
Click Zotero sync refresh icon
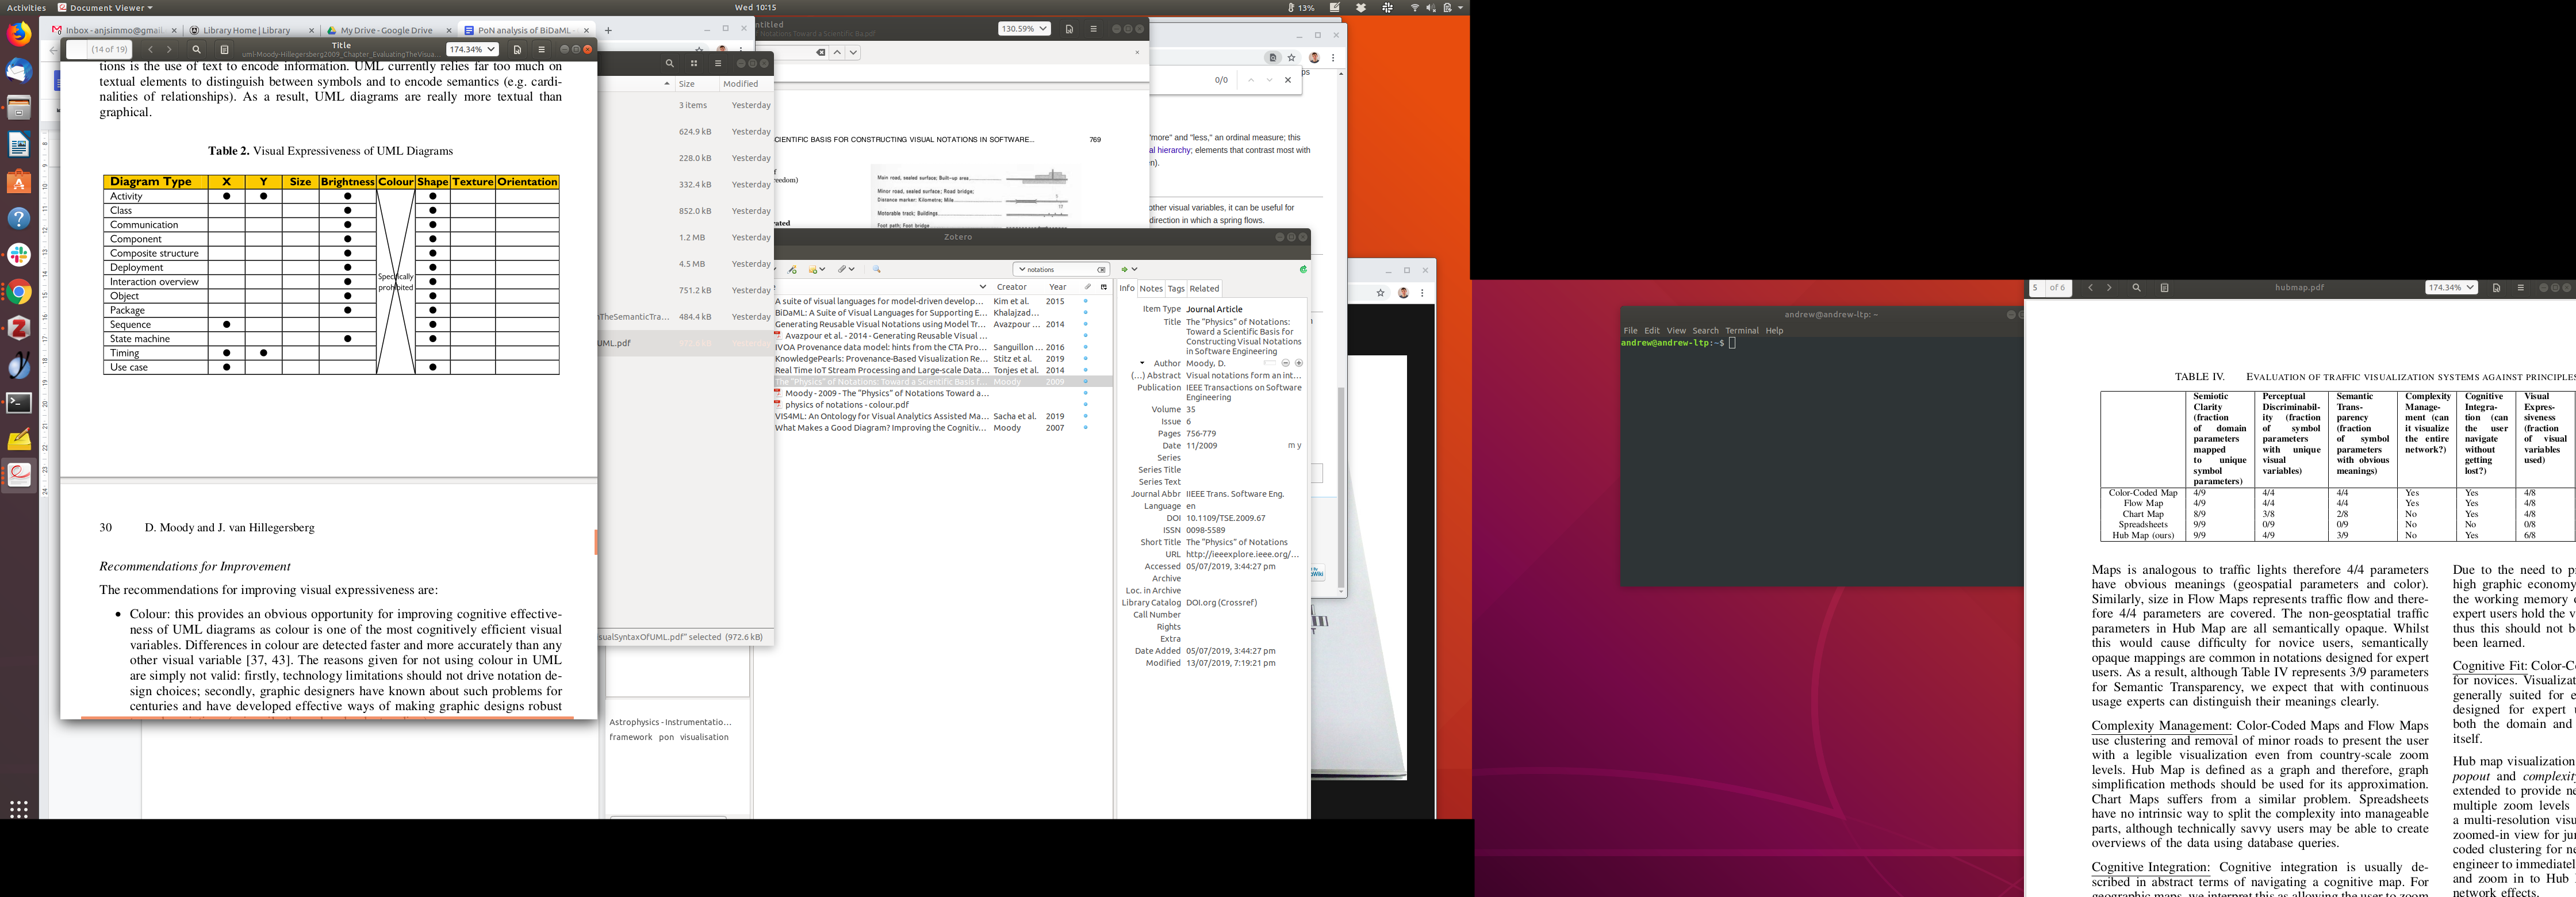[x=1303, y=269]
